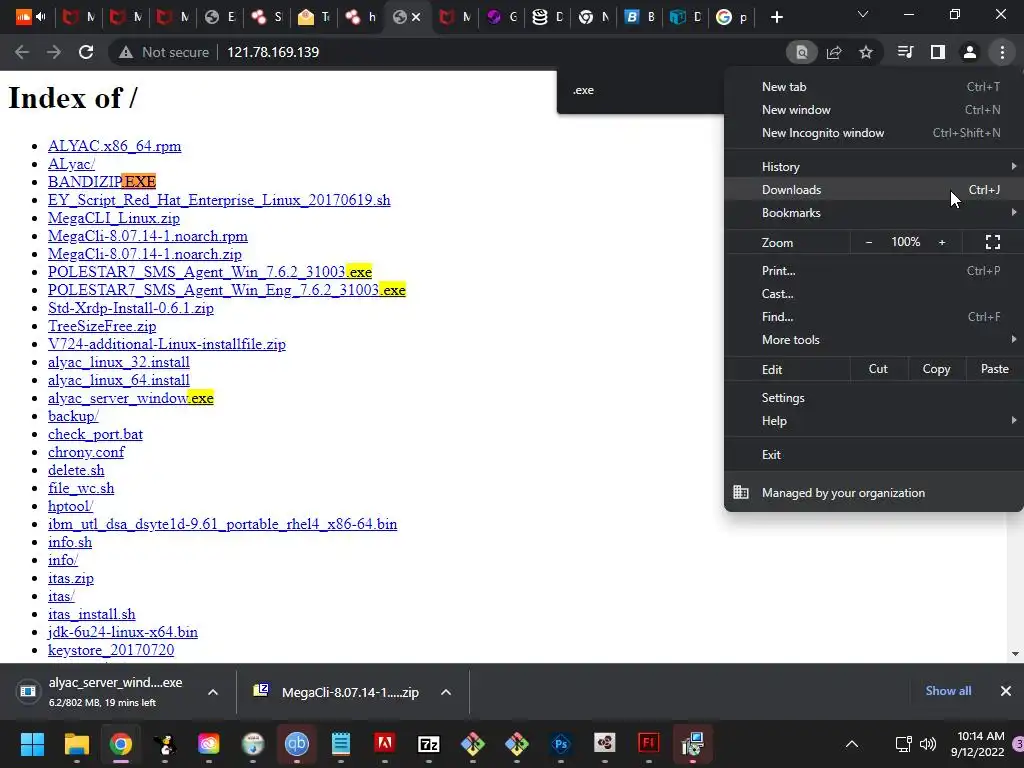This screenshot has width=1024, height=768.
Task: Open a new tab with the plus button
Action: (x=776, y=17)
